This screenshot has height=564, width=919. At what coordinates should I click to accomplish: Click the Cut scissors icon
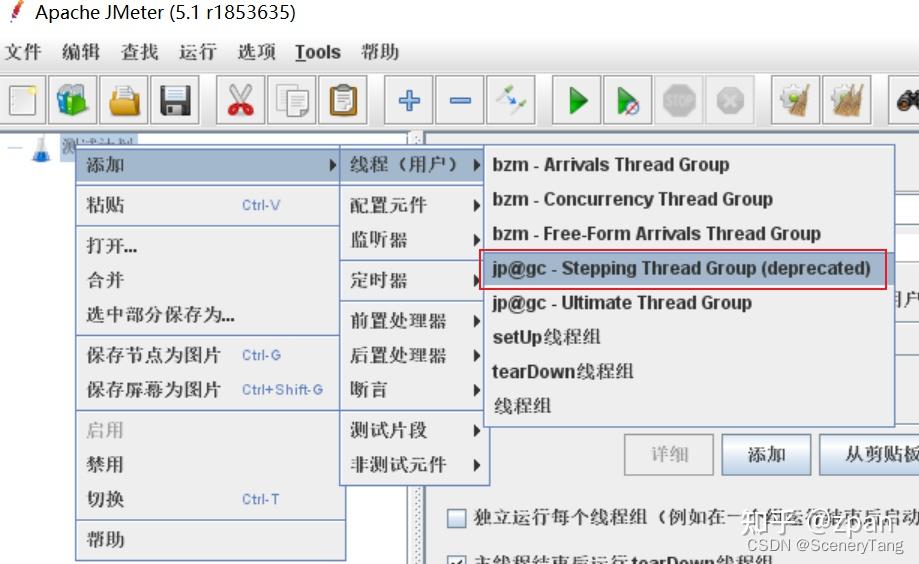pyautogui.click(x=241, y=100)
